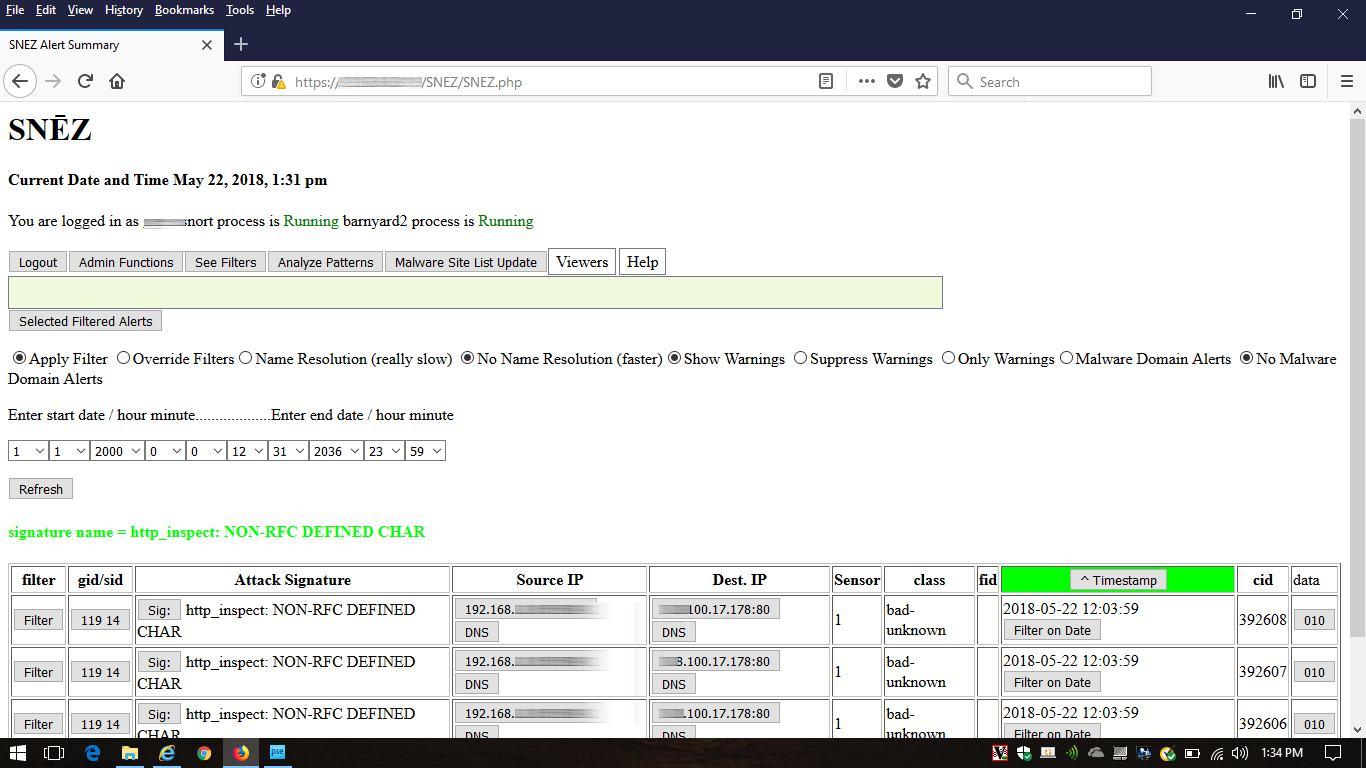The width and height of the screenshot is (1366, 768).
Task: Toggle Reader View for this page
Action: coord(826,81)
